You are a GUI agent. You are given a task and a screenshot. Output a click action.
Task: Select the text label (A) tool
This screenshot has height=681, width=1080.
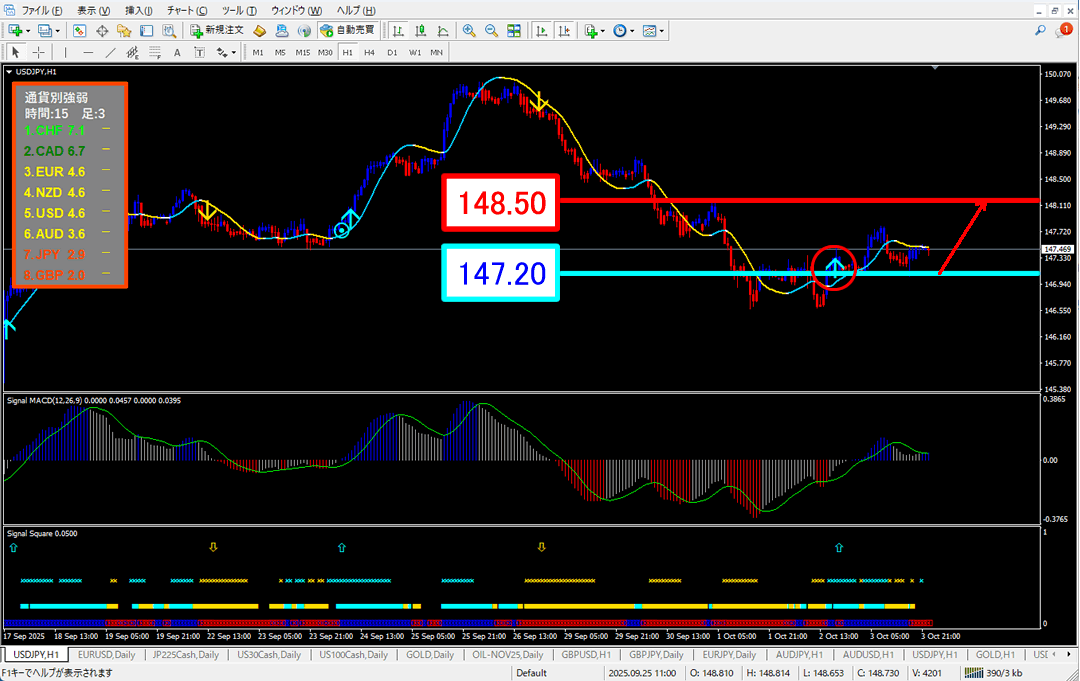177,52
